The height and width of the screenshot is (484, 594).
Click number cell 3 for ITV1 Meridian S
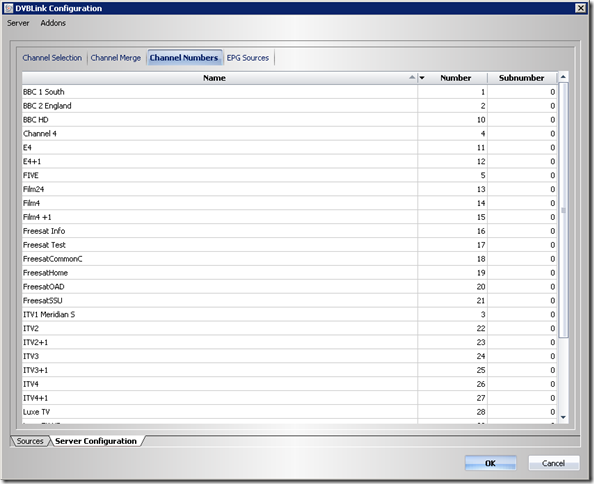[452, 315]
